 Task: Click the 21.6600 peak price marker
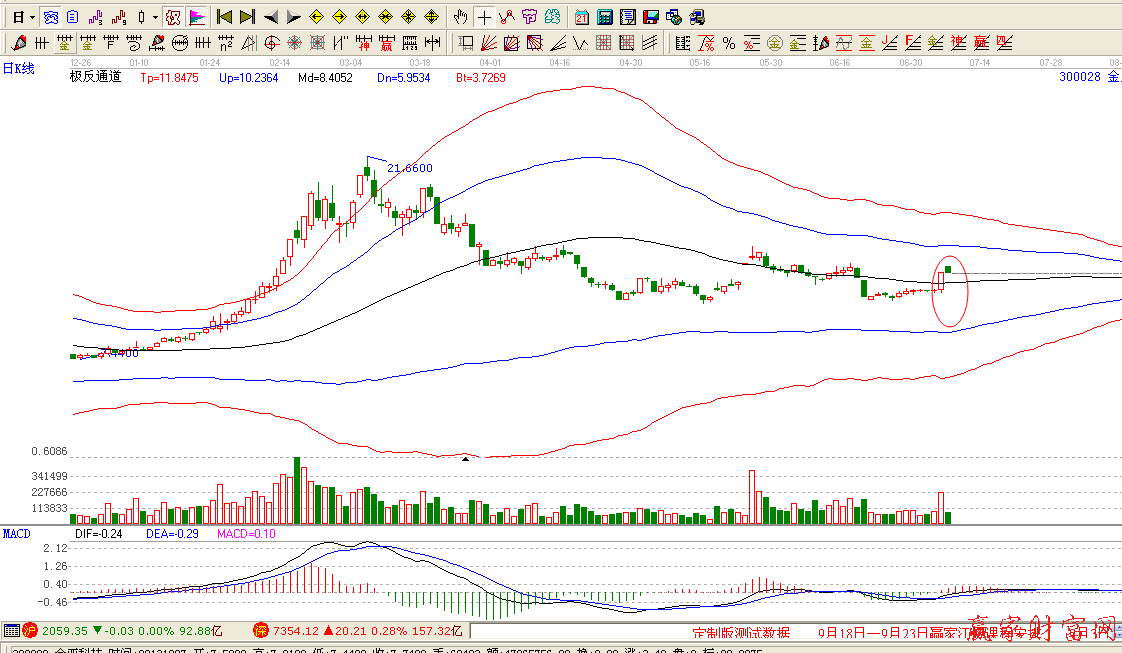click(409, 168)
